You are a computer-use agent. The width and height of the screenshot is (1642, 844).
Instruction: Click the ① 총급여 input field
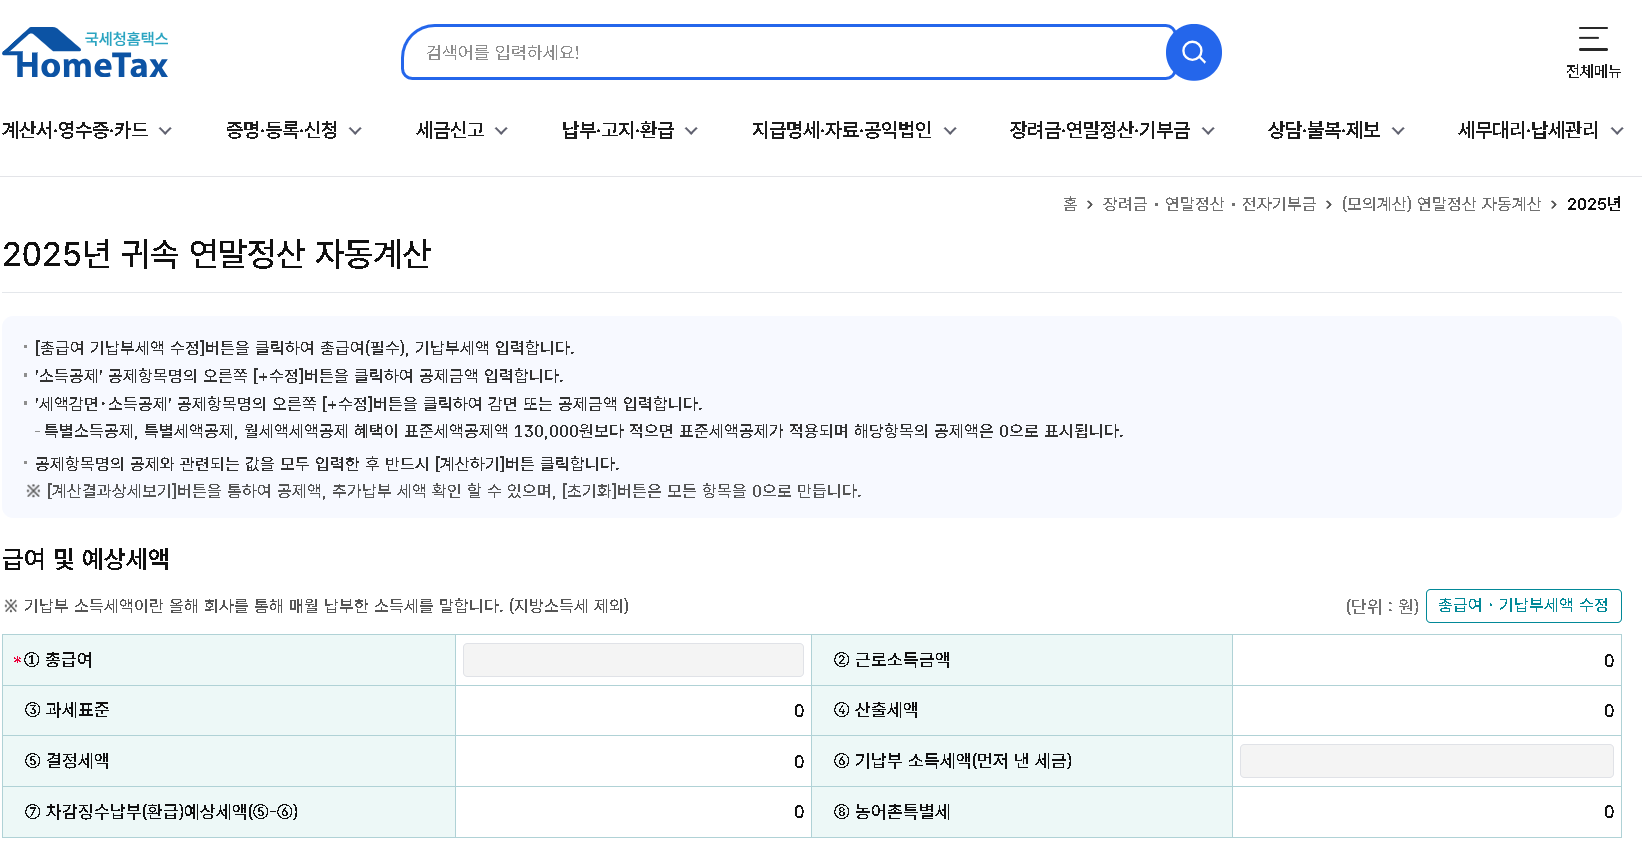coord(633,660)
